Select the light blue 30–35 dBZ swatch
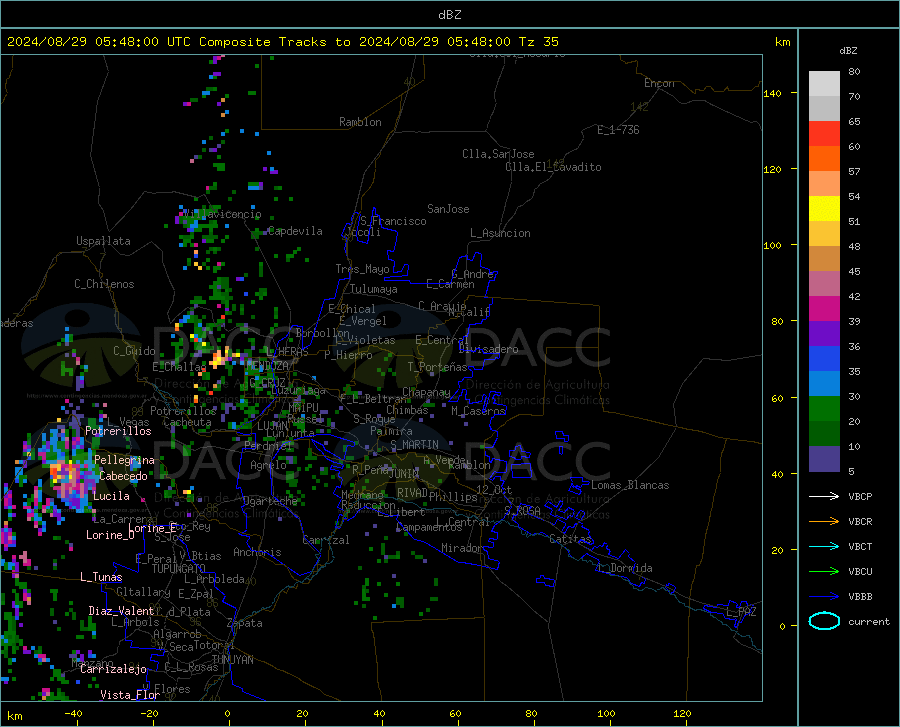This screenshot has height=727, width=900. [824, 384]
